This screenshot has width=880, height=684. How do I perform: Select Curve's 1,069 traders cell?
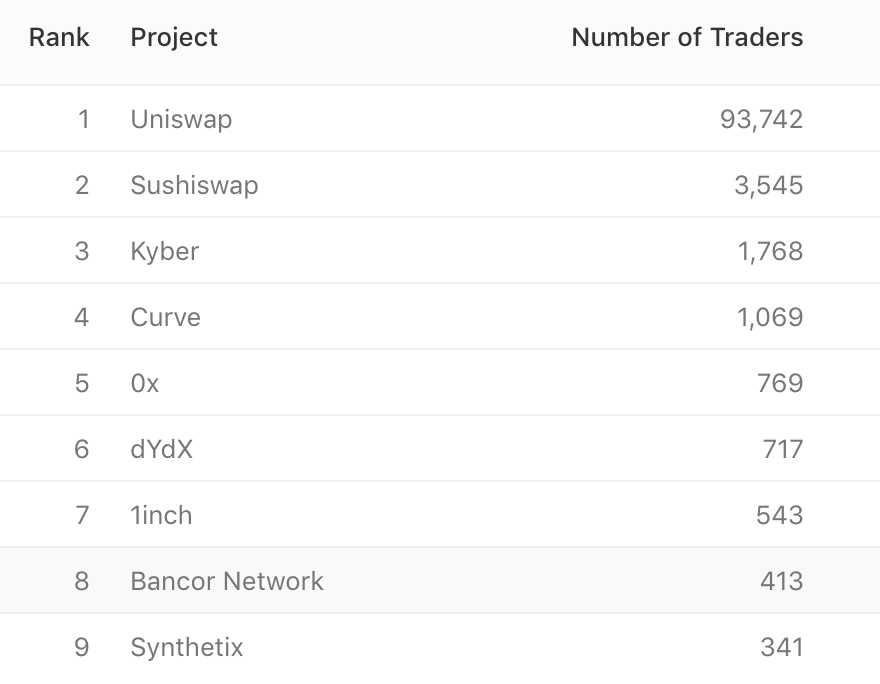(x=770, y=317)
